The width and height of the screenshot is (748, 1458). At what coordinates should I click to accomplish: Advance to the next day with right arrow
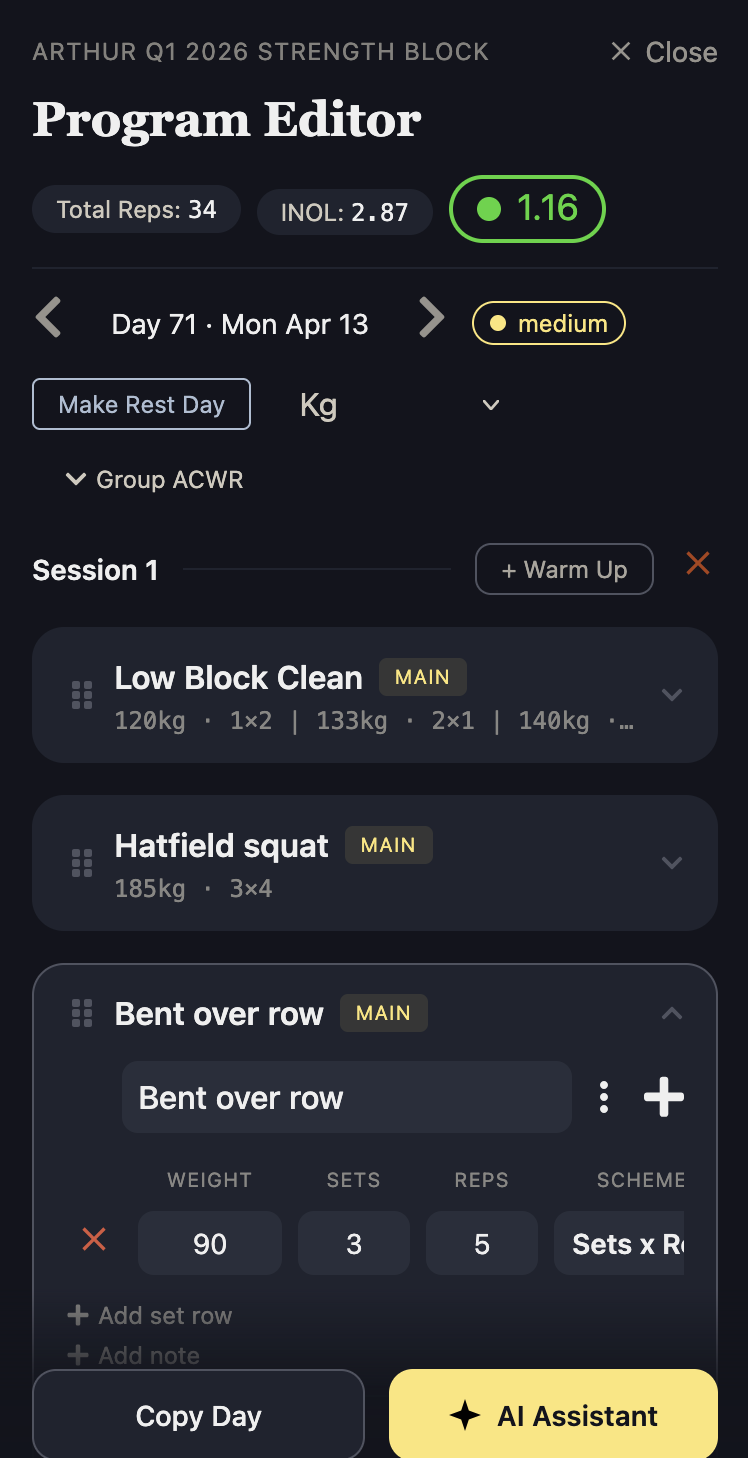tap(431, 317)
